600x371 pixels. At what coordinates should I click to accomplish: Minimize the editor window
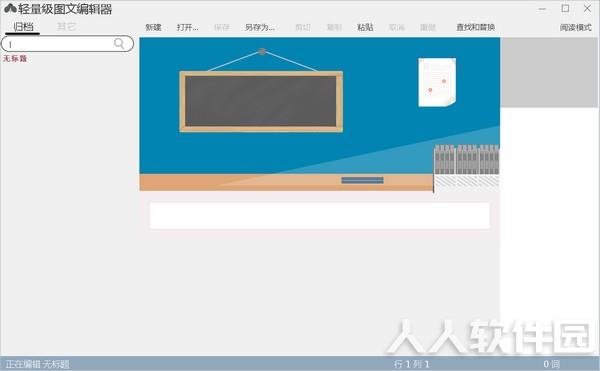click(x=542, y=8)
